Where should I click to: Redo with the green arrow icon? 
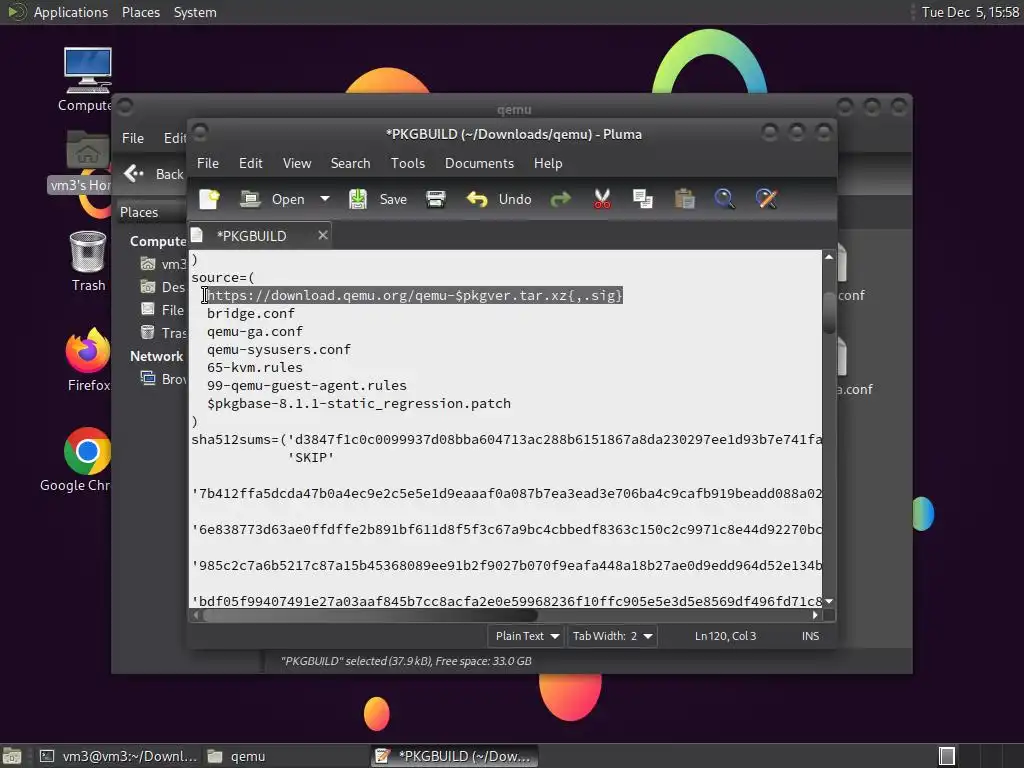pyautogui.click(x=560, y=199)
